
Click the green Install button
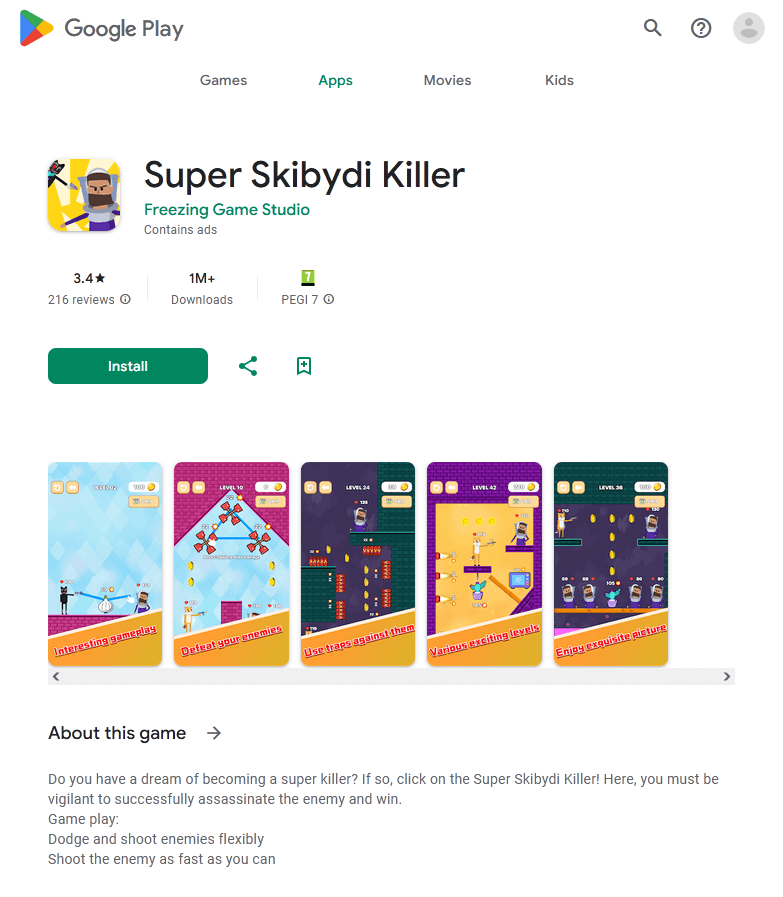coord(128,366)
